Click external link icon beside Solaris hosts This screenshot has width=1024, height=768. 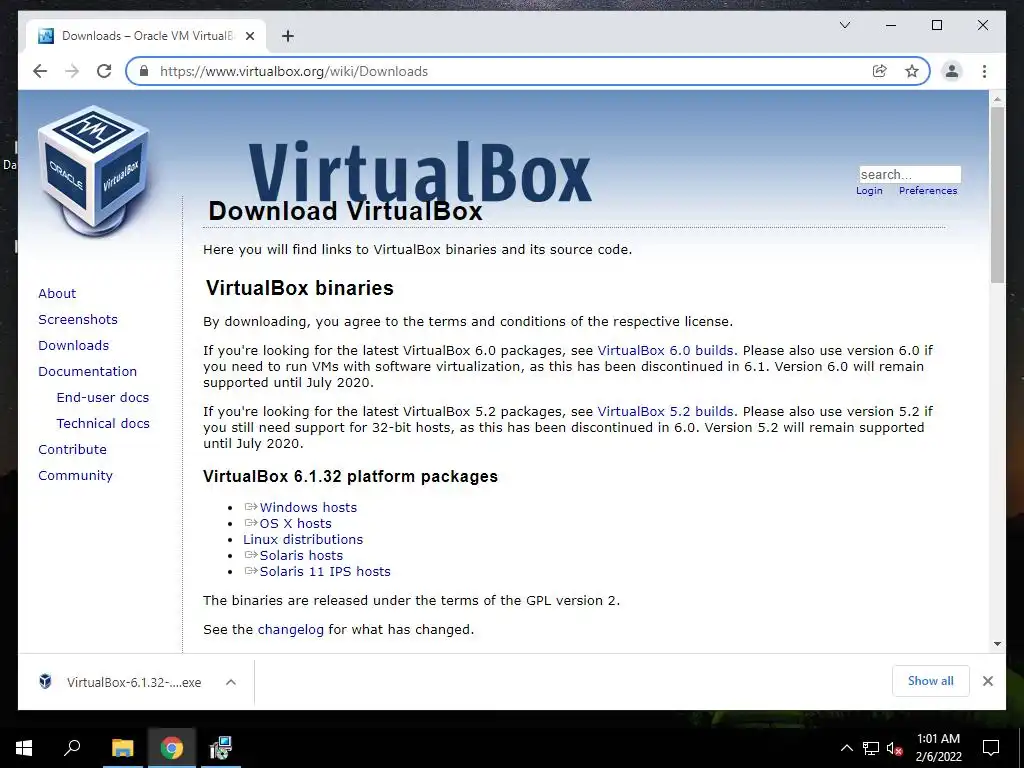[251, 554]
